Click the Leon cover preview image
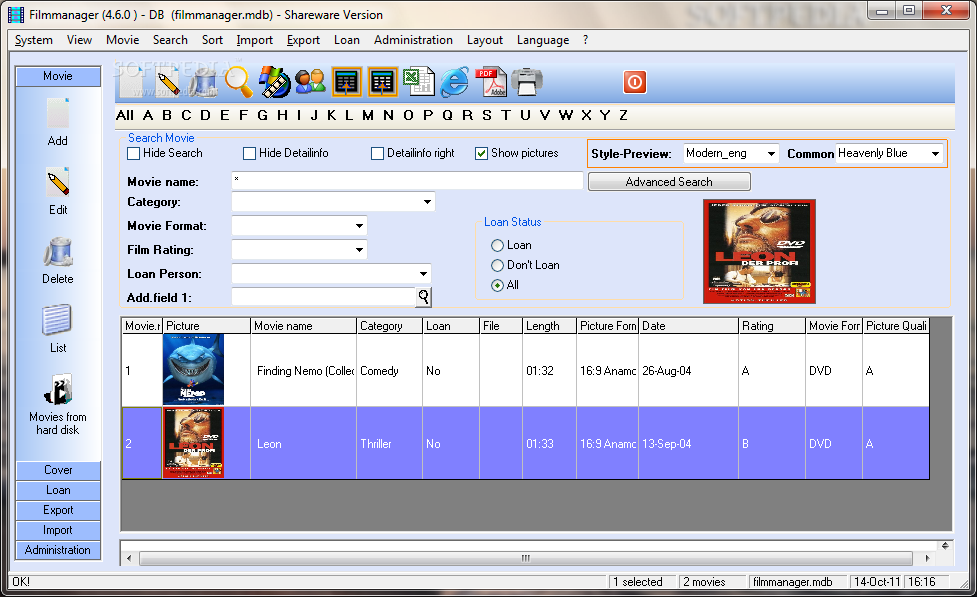This screenshot has height=597, width=977. [759, 251]
